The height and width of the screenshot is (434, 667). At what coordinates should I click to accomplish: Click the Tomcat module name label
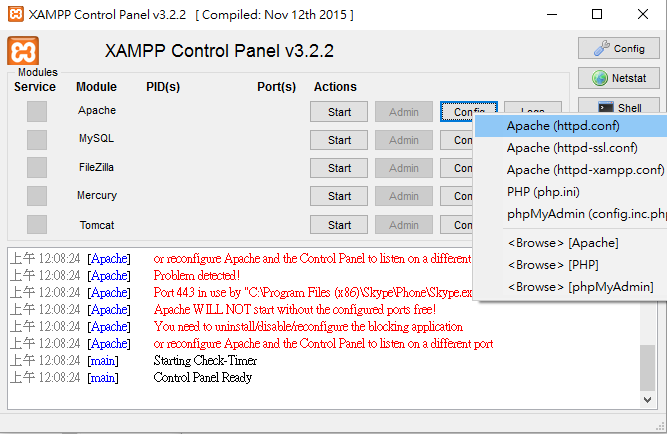click(x=97, y=225)
